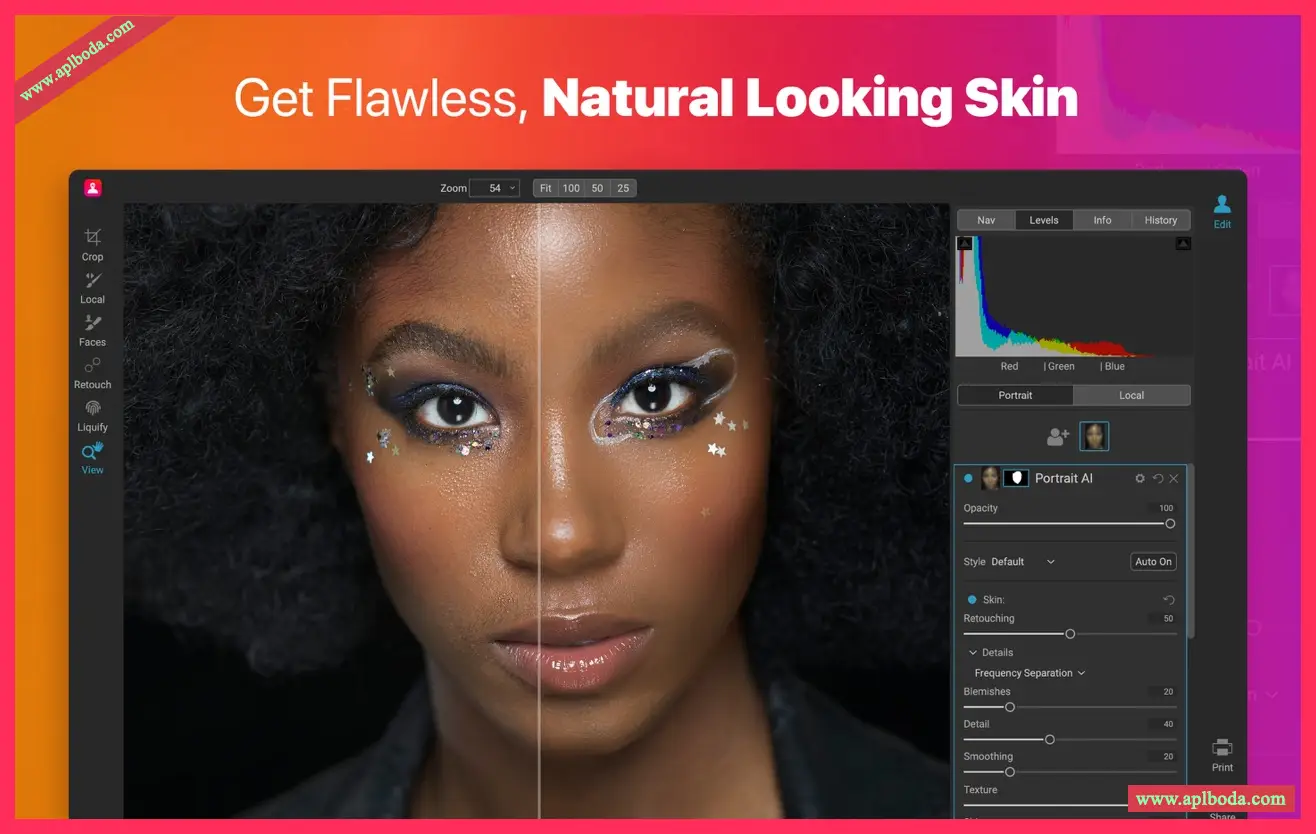
Task: Open Portrait AI settings gear
Action: click(x=1140, y=479)
